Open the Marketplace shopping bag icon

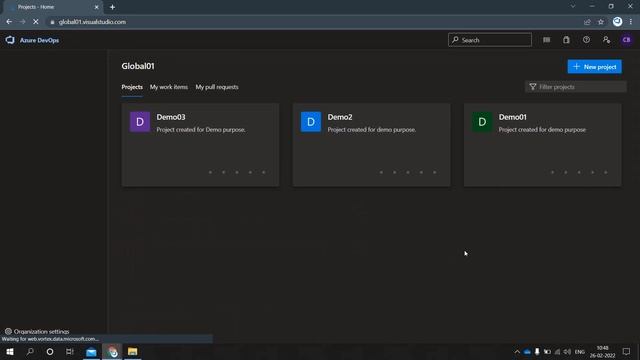[x=566, y=40]
